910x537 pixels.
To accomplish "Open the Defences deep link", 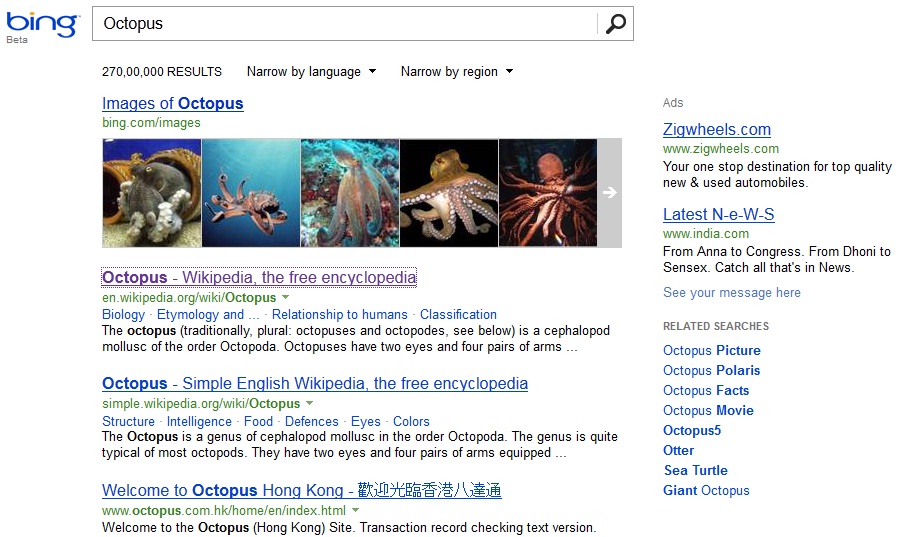I will (x=312, y=421).
